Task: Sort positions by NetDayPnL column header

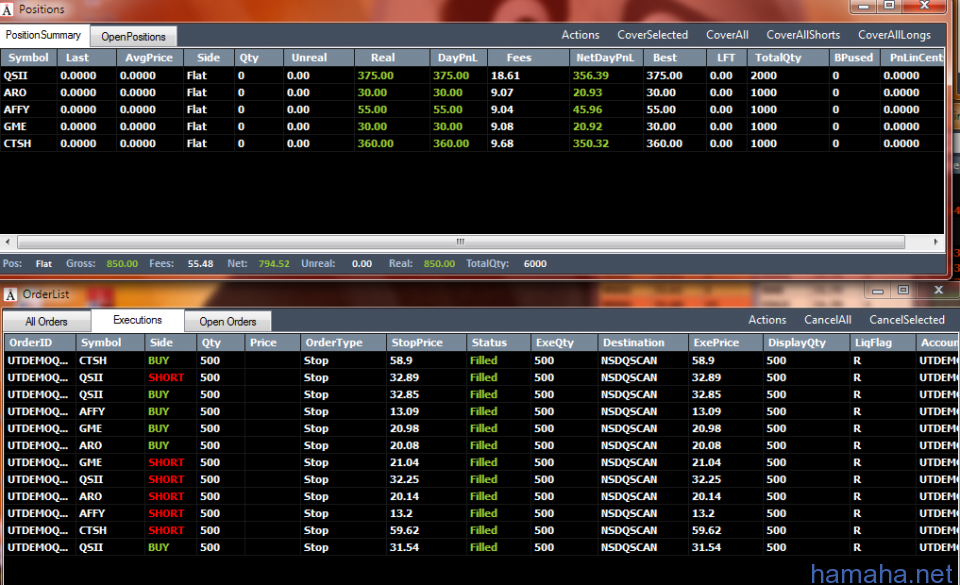Action: tap(605, 58)
